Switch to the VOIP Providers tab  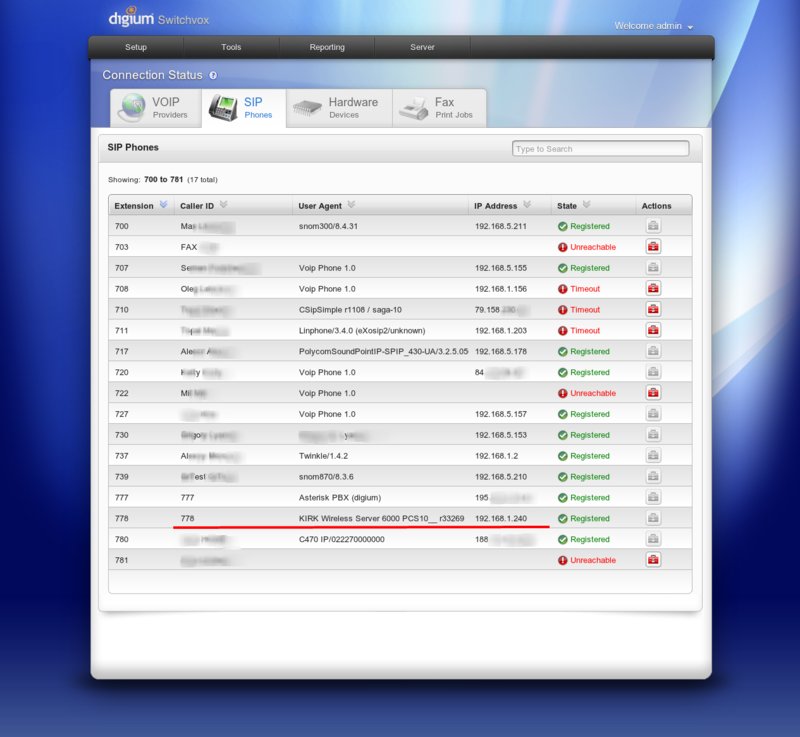[x=156, y=108]
